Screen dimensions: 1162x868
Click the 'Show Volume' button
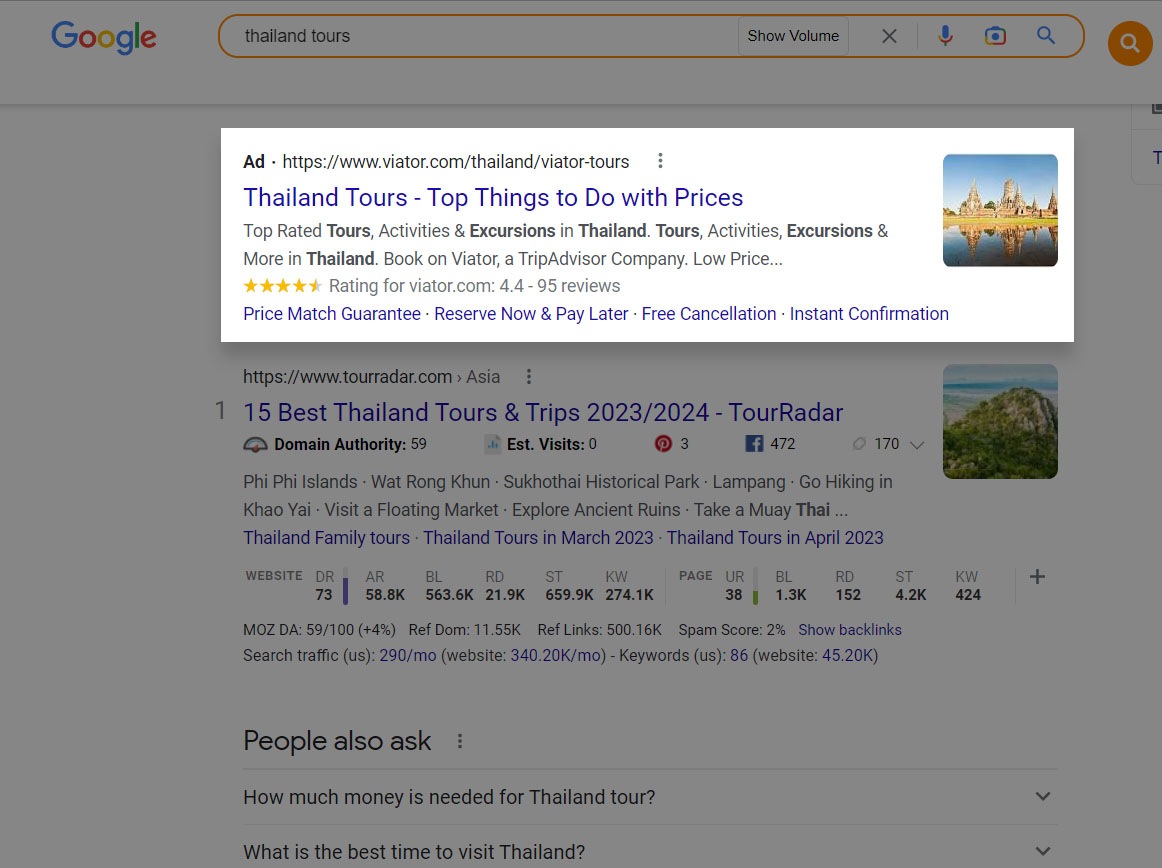click(x=792, y=35)
